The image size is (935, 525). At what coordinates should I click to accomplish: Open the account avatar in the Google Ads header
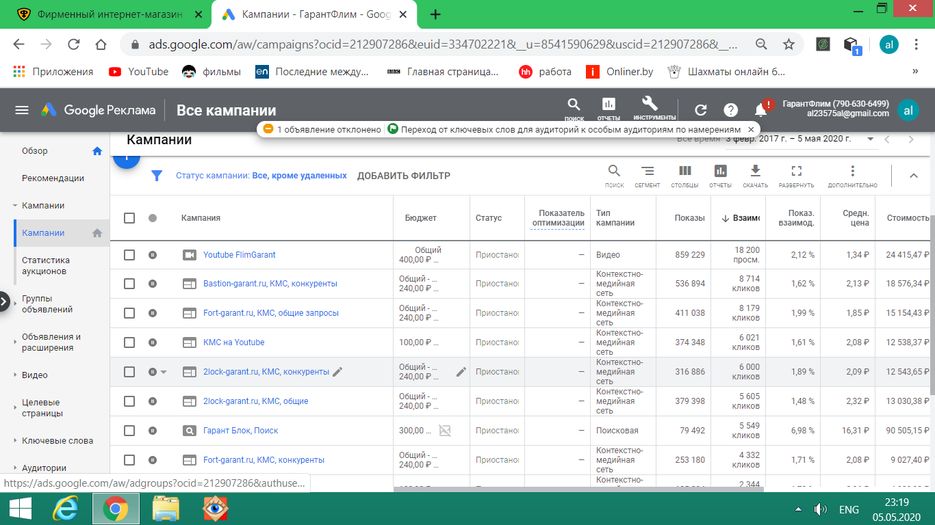click(x=908, y=110)
